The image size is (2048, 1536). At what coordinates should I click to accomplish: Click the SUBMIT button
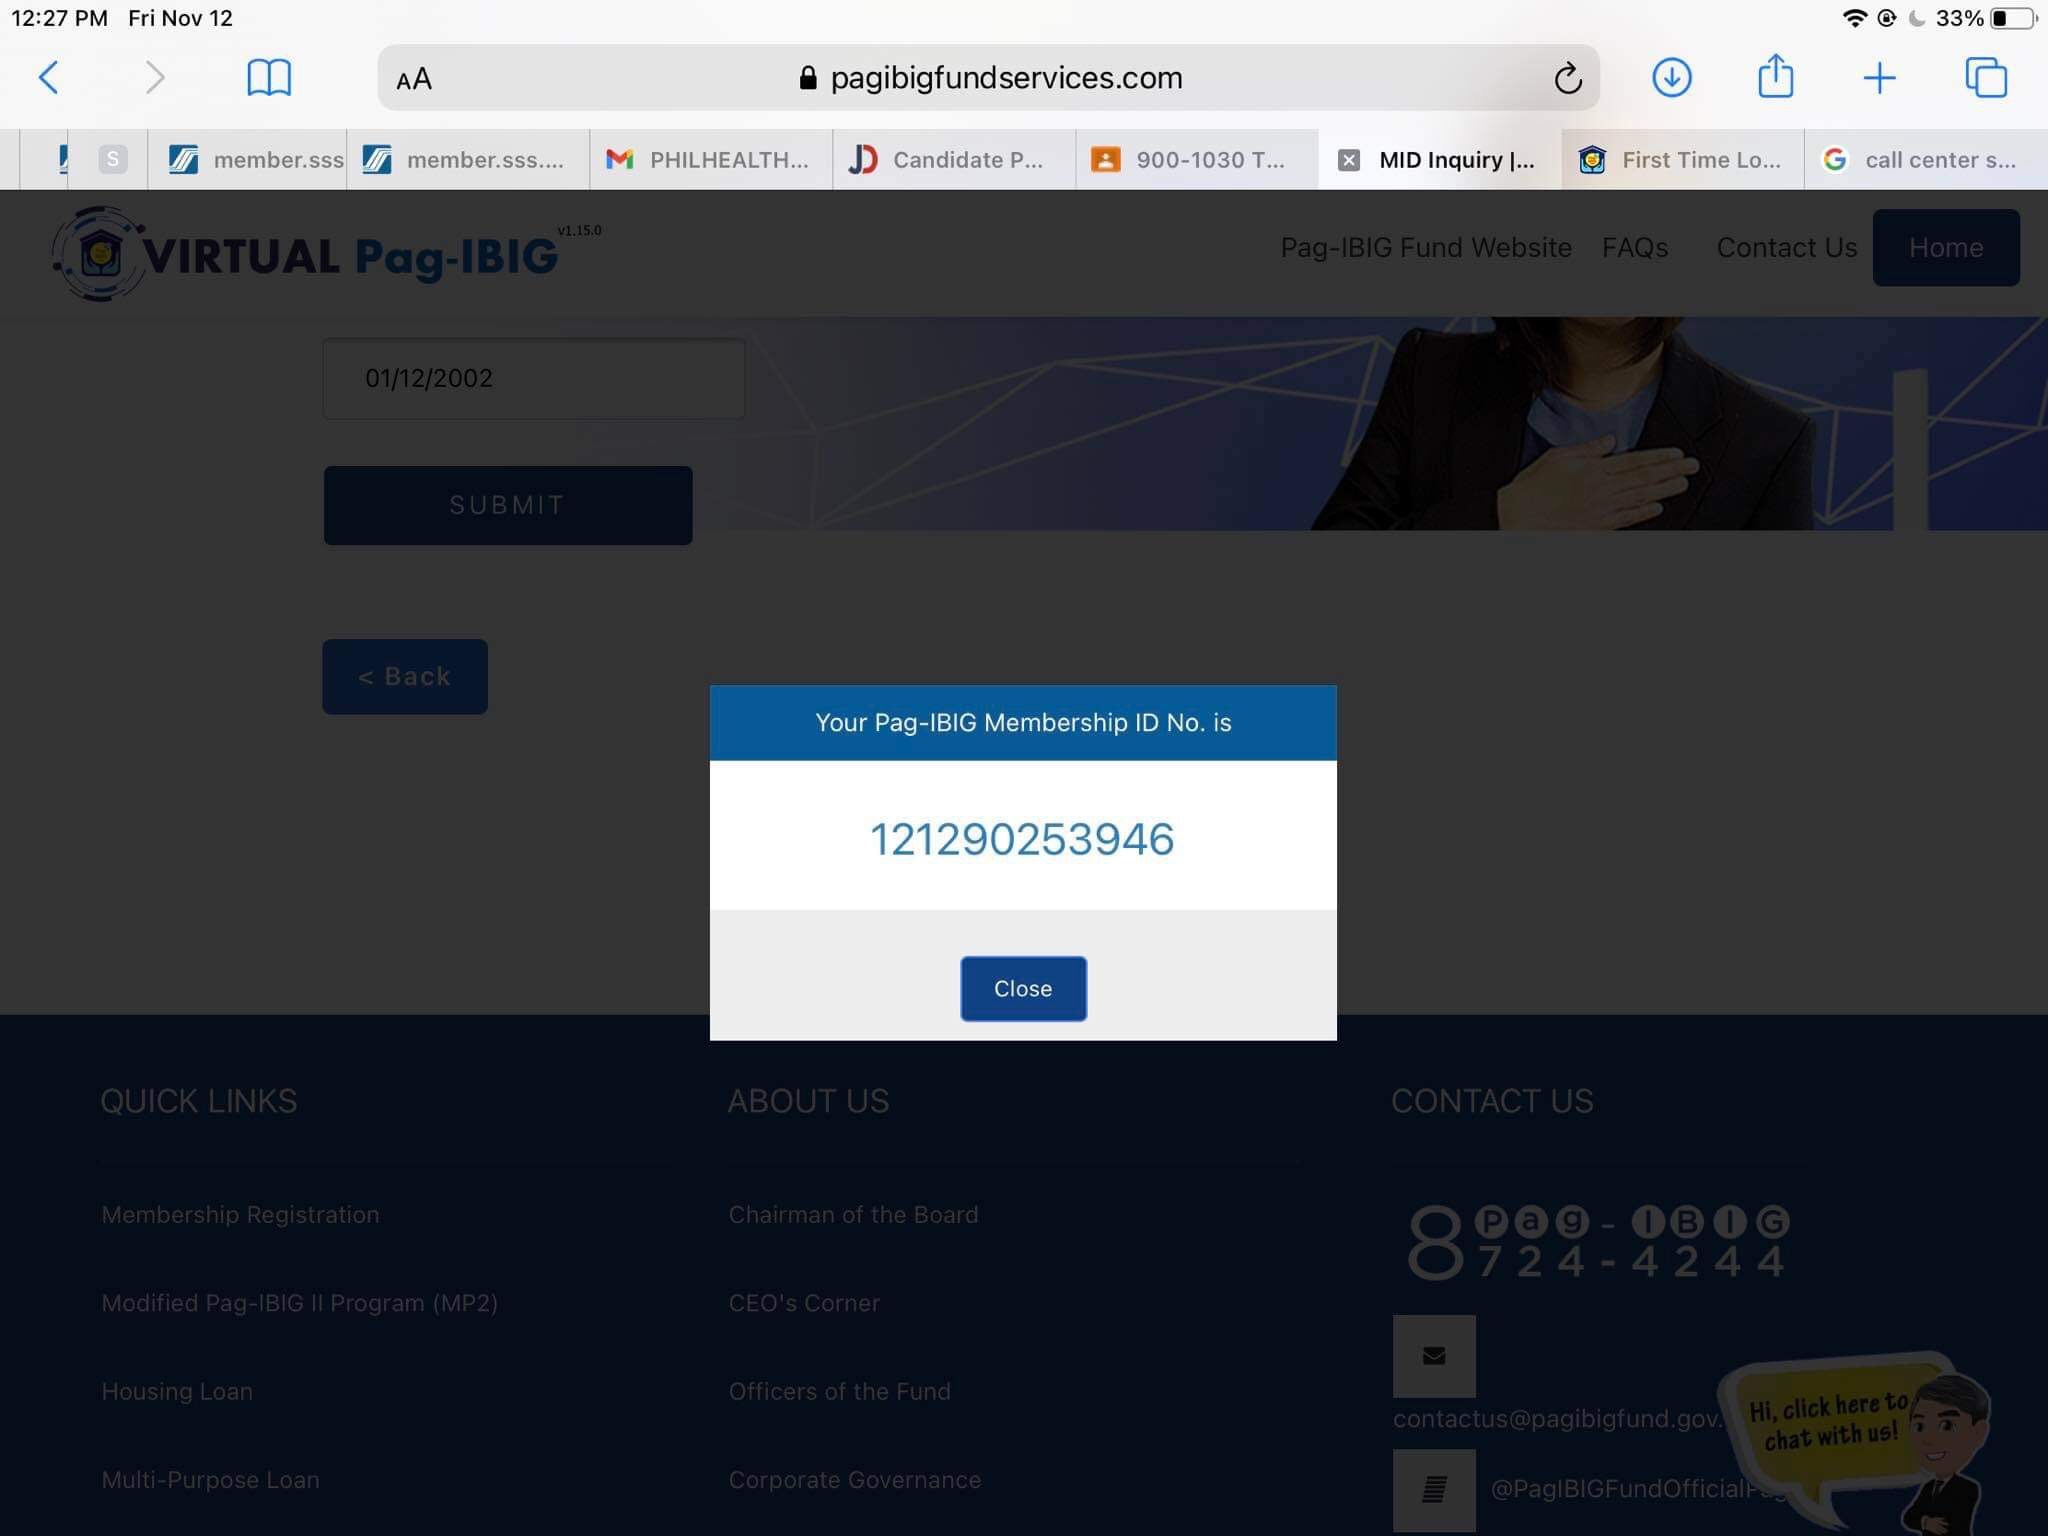click(507, 505)
